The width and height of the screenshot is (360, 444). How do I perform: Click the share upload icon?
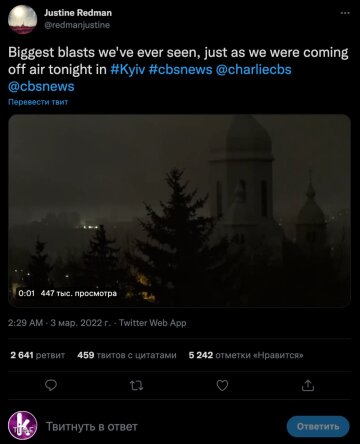coord(308,385)
